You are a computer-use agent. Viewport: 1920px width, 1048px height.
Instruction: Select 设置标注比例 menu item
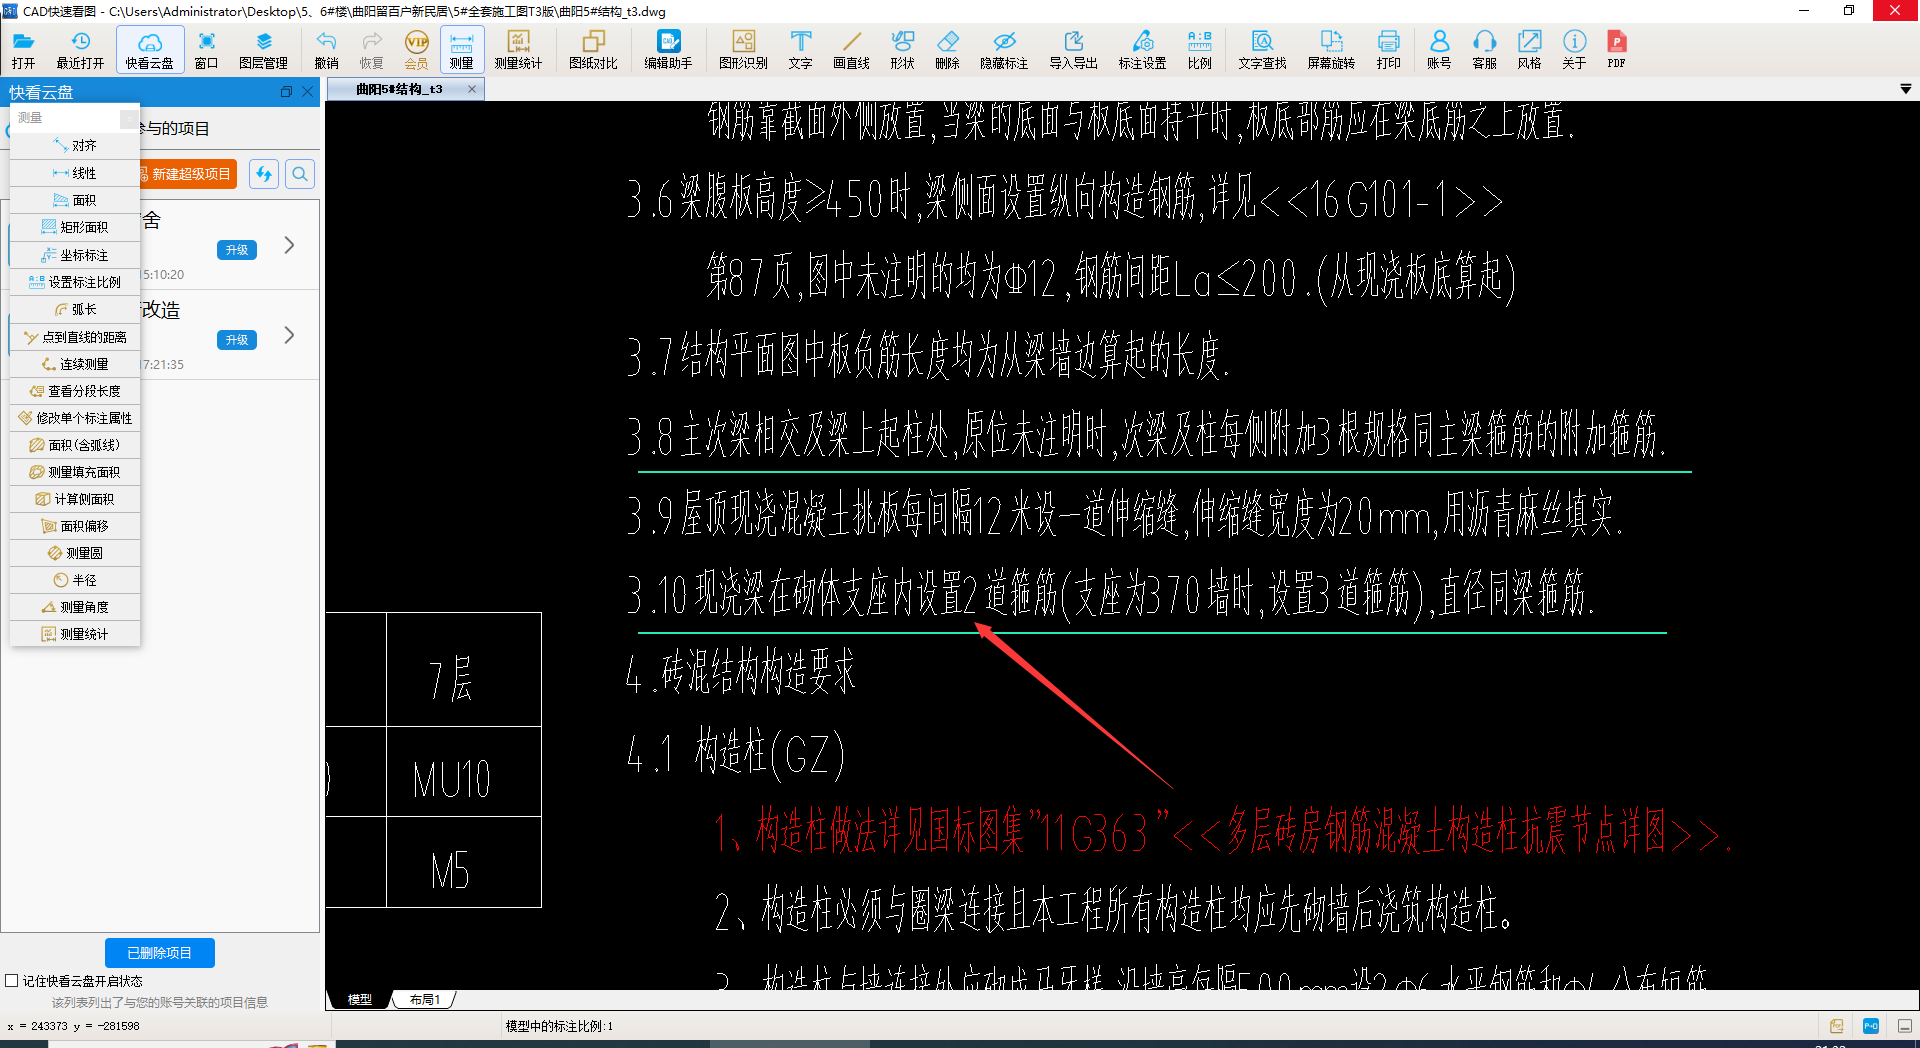[75, 282]
